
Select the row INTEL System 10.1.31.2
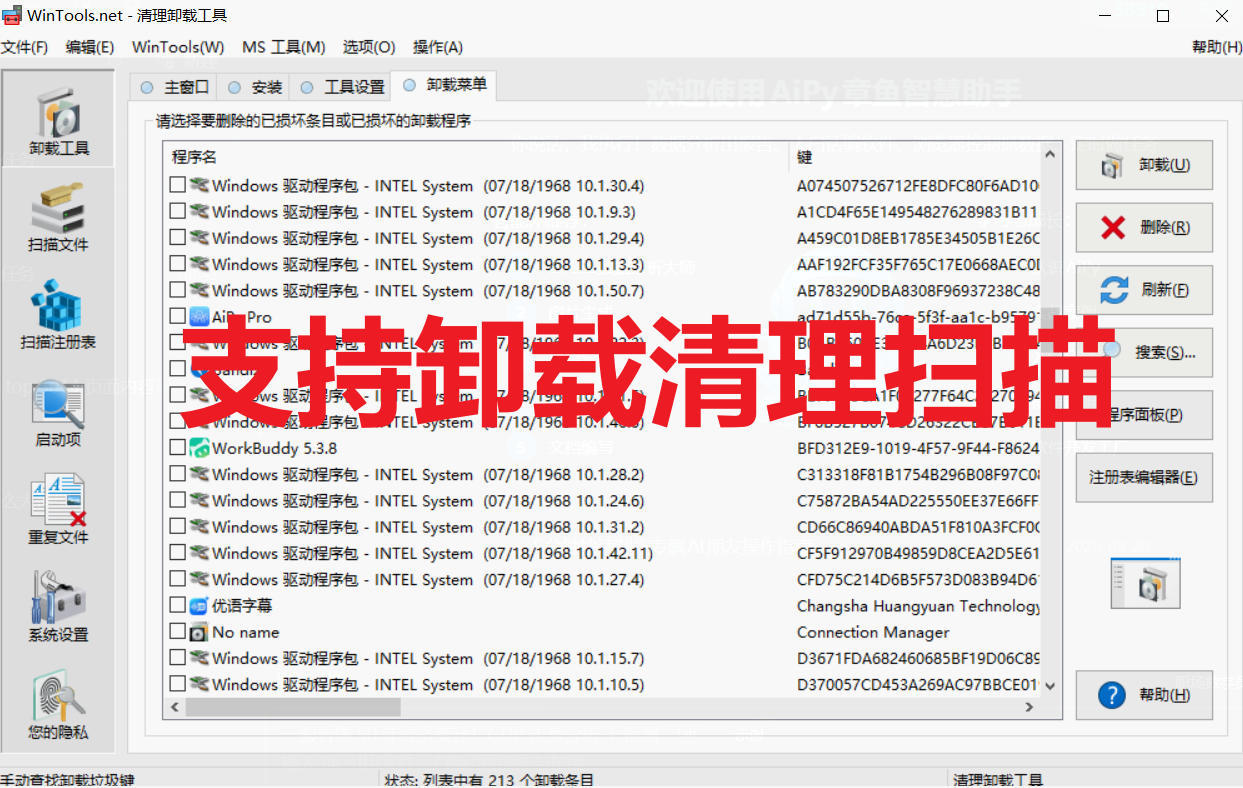[x=601, y=527]
